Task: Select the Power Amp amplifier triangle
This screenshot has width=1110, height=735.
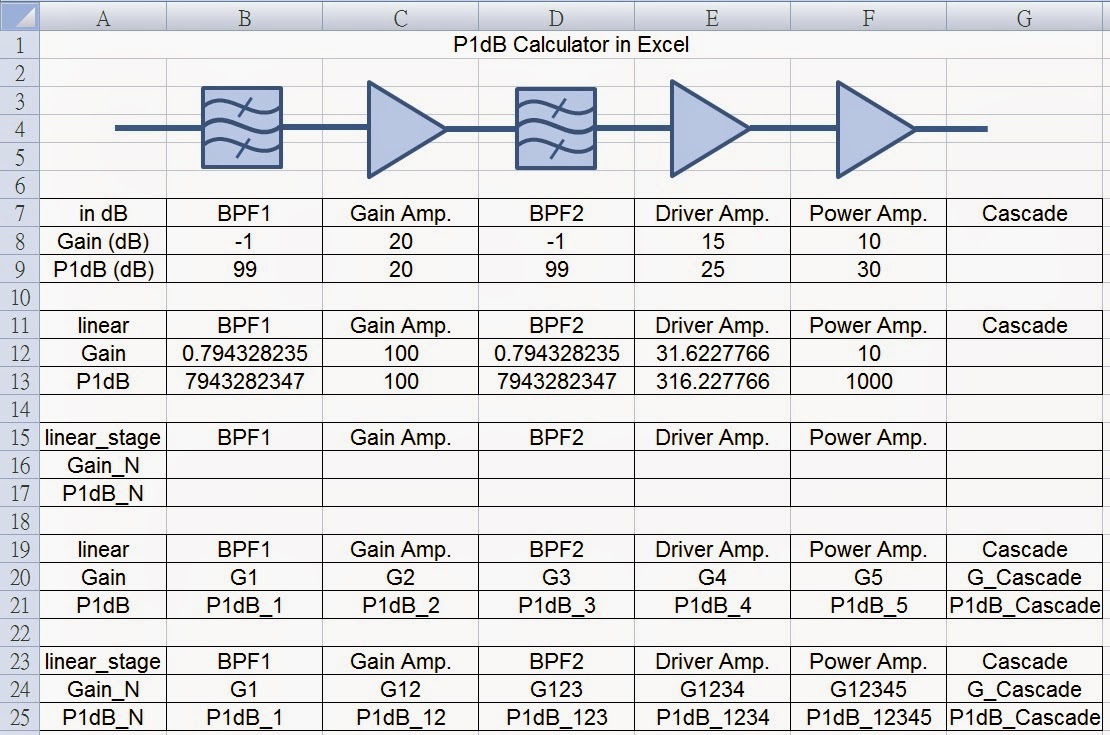Action: tap(866, 128)
